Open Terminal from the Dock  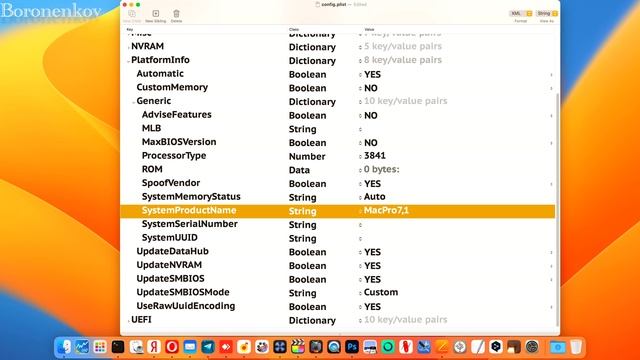118,347
